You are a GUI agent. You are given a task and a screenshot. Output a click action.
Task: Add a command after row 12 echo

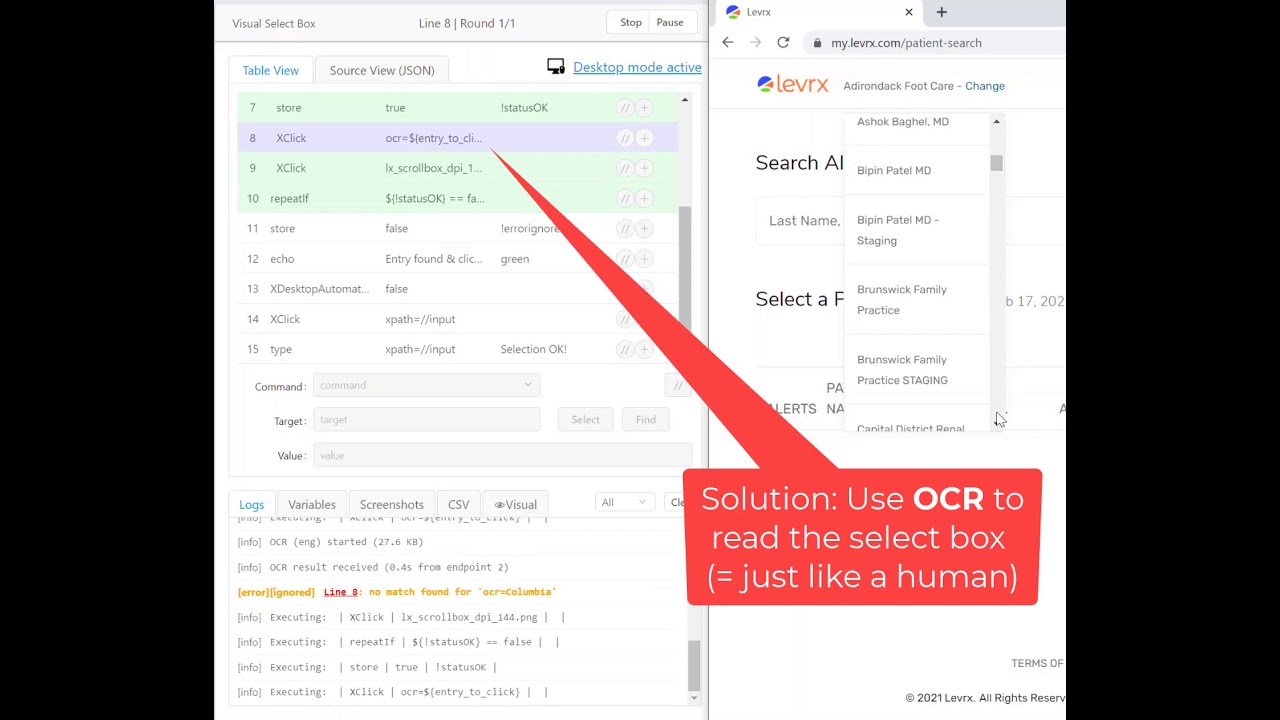644,259
